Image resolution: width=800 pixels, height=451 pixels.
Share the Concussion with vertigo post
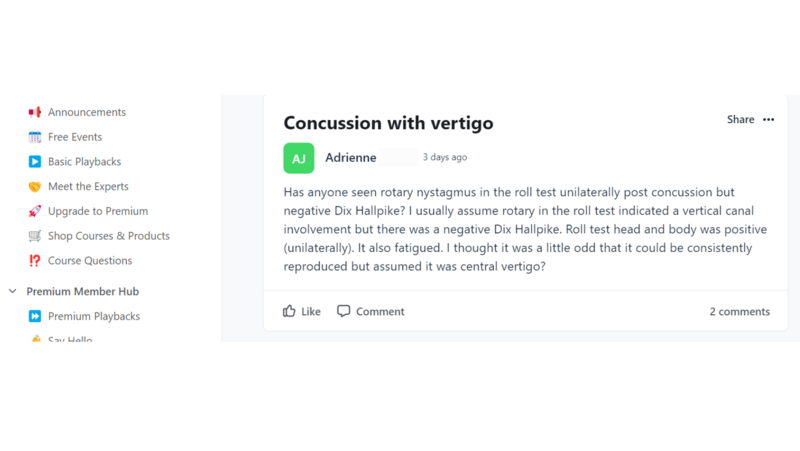click(740, 120)
